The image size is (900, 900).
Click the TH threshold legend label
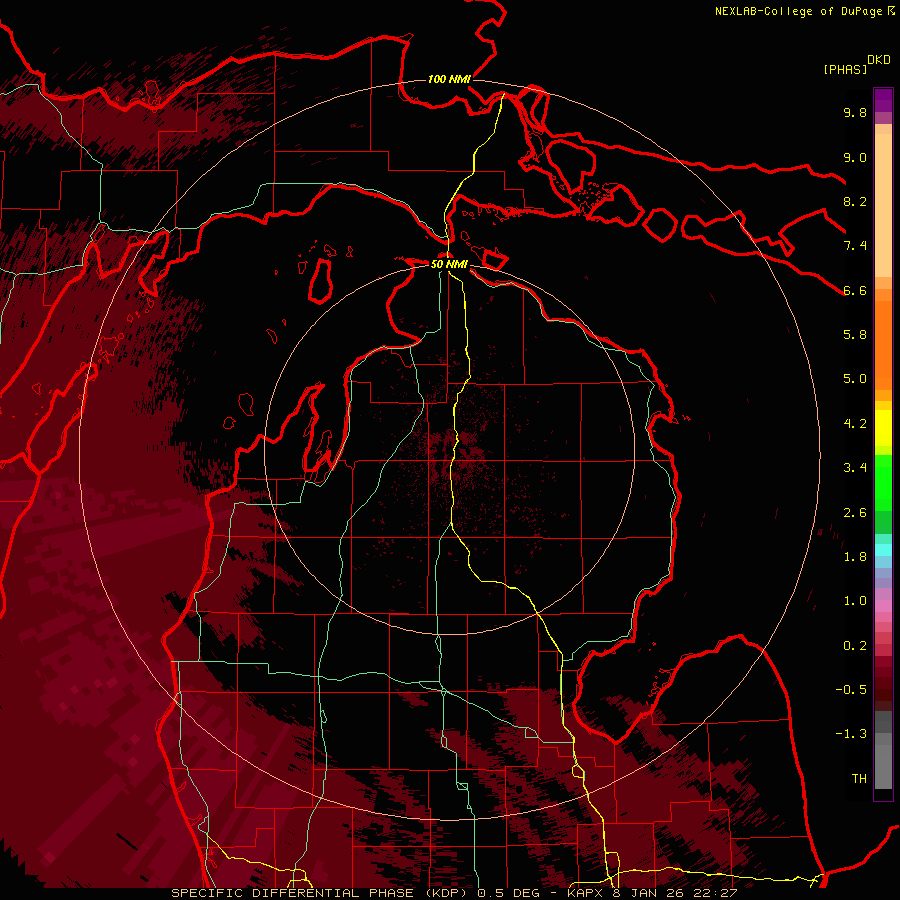point(859,779)
